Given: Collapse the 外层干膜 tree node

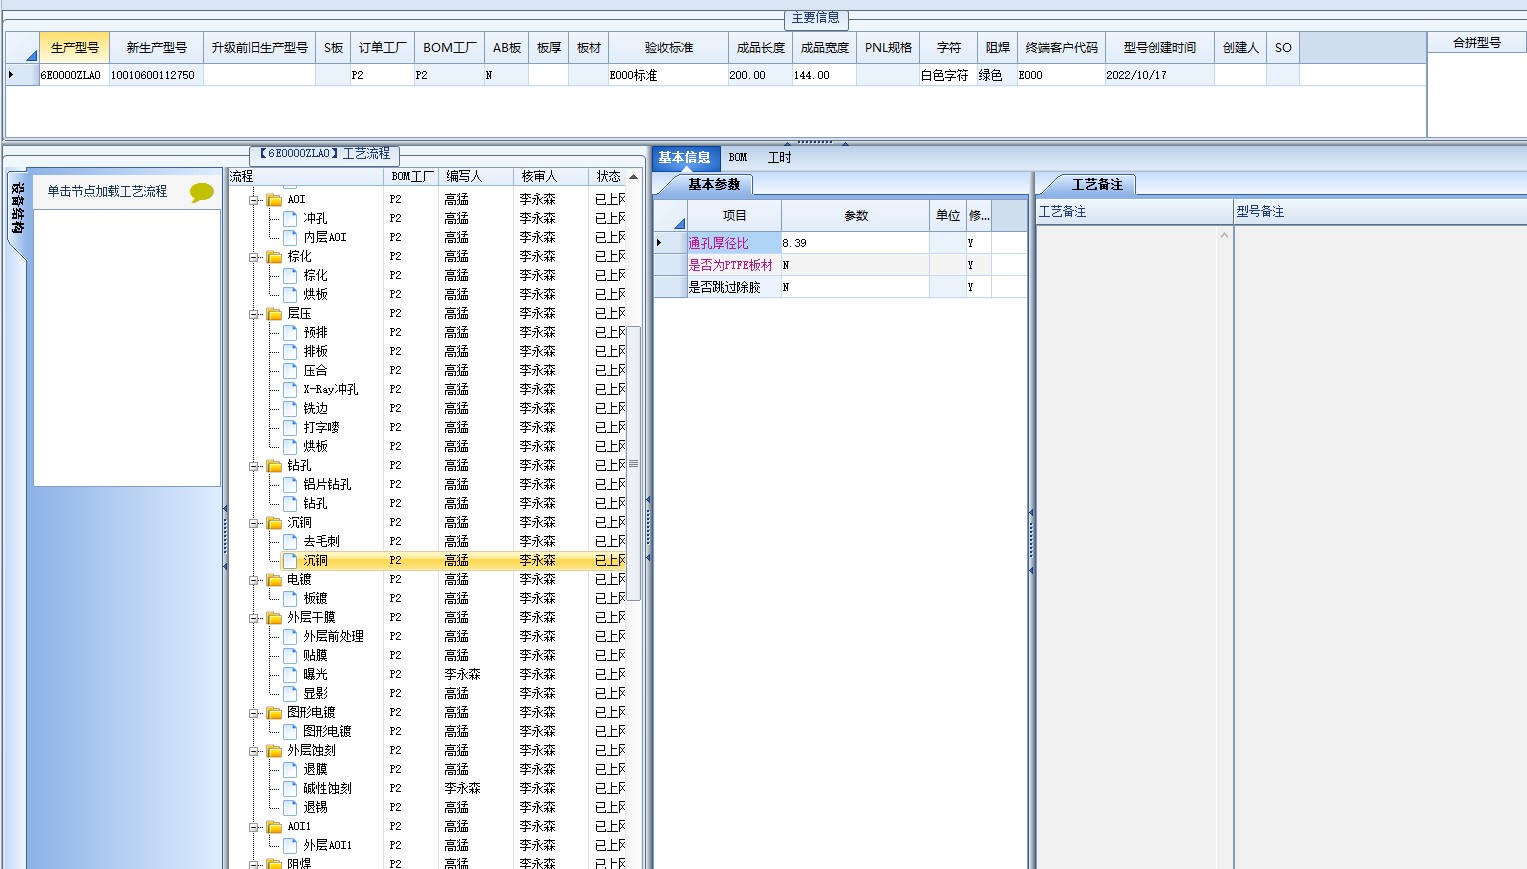Looking at the screenshot, I should pos(255,618).
